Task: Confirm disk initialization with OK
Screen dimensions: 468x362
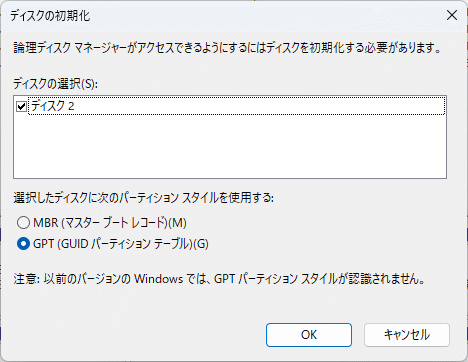Action: tap(309, 335)
